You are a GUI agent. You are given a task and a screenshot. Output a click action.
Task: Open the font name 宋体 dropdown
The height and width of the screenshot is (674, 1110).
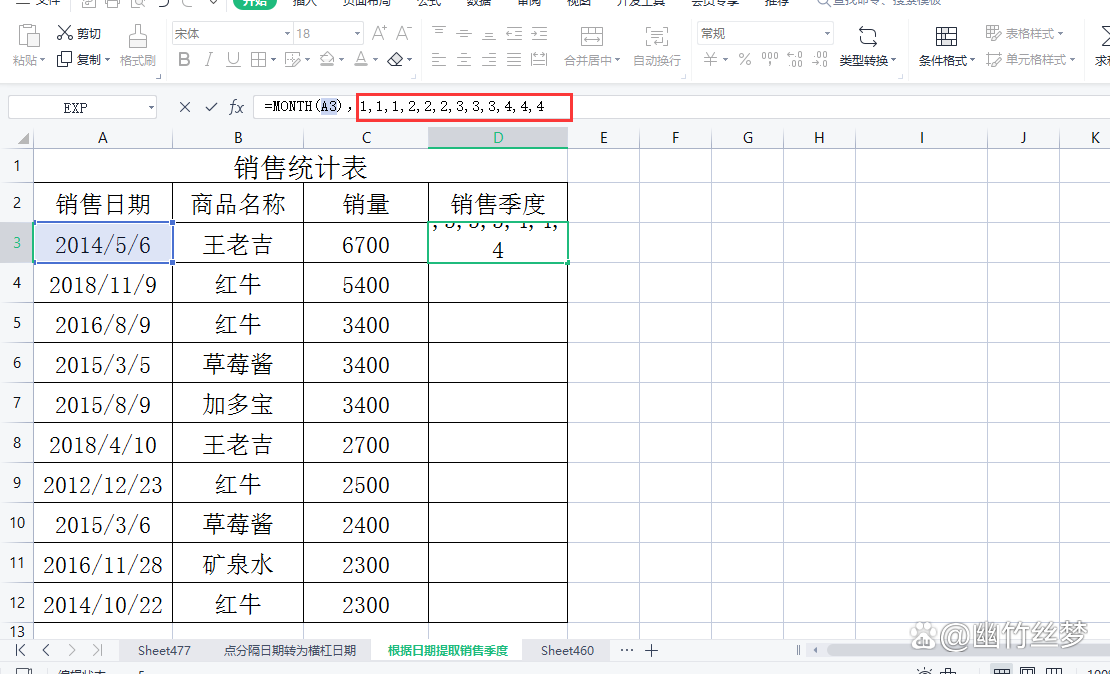point(287,33)
